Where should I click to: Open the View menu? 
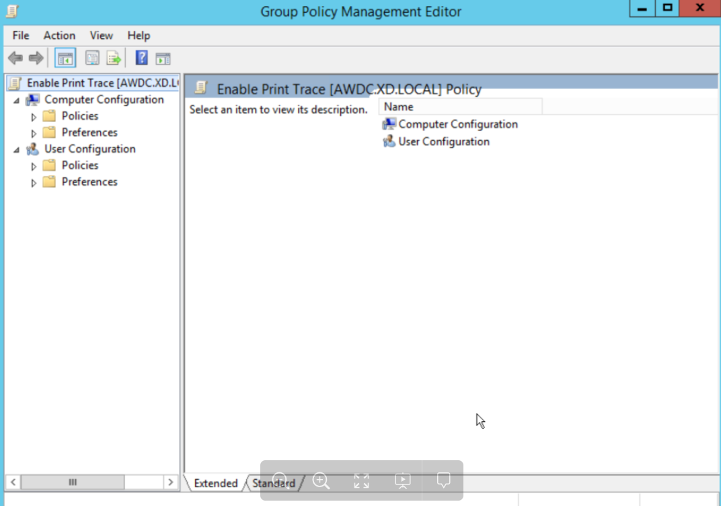101,35
